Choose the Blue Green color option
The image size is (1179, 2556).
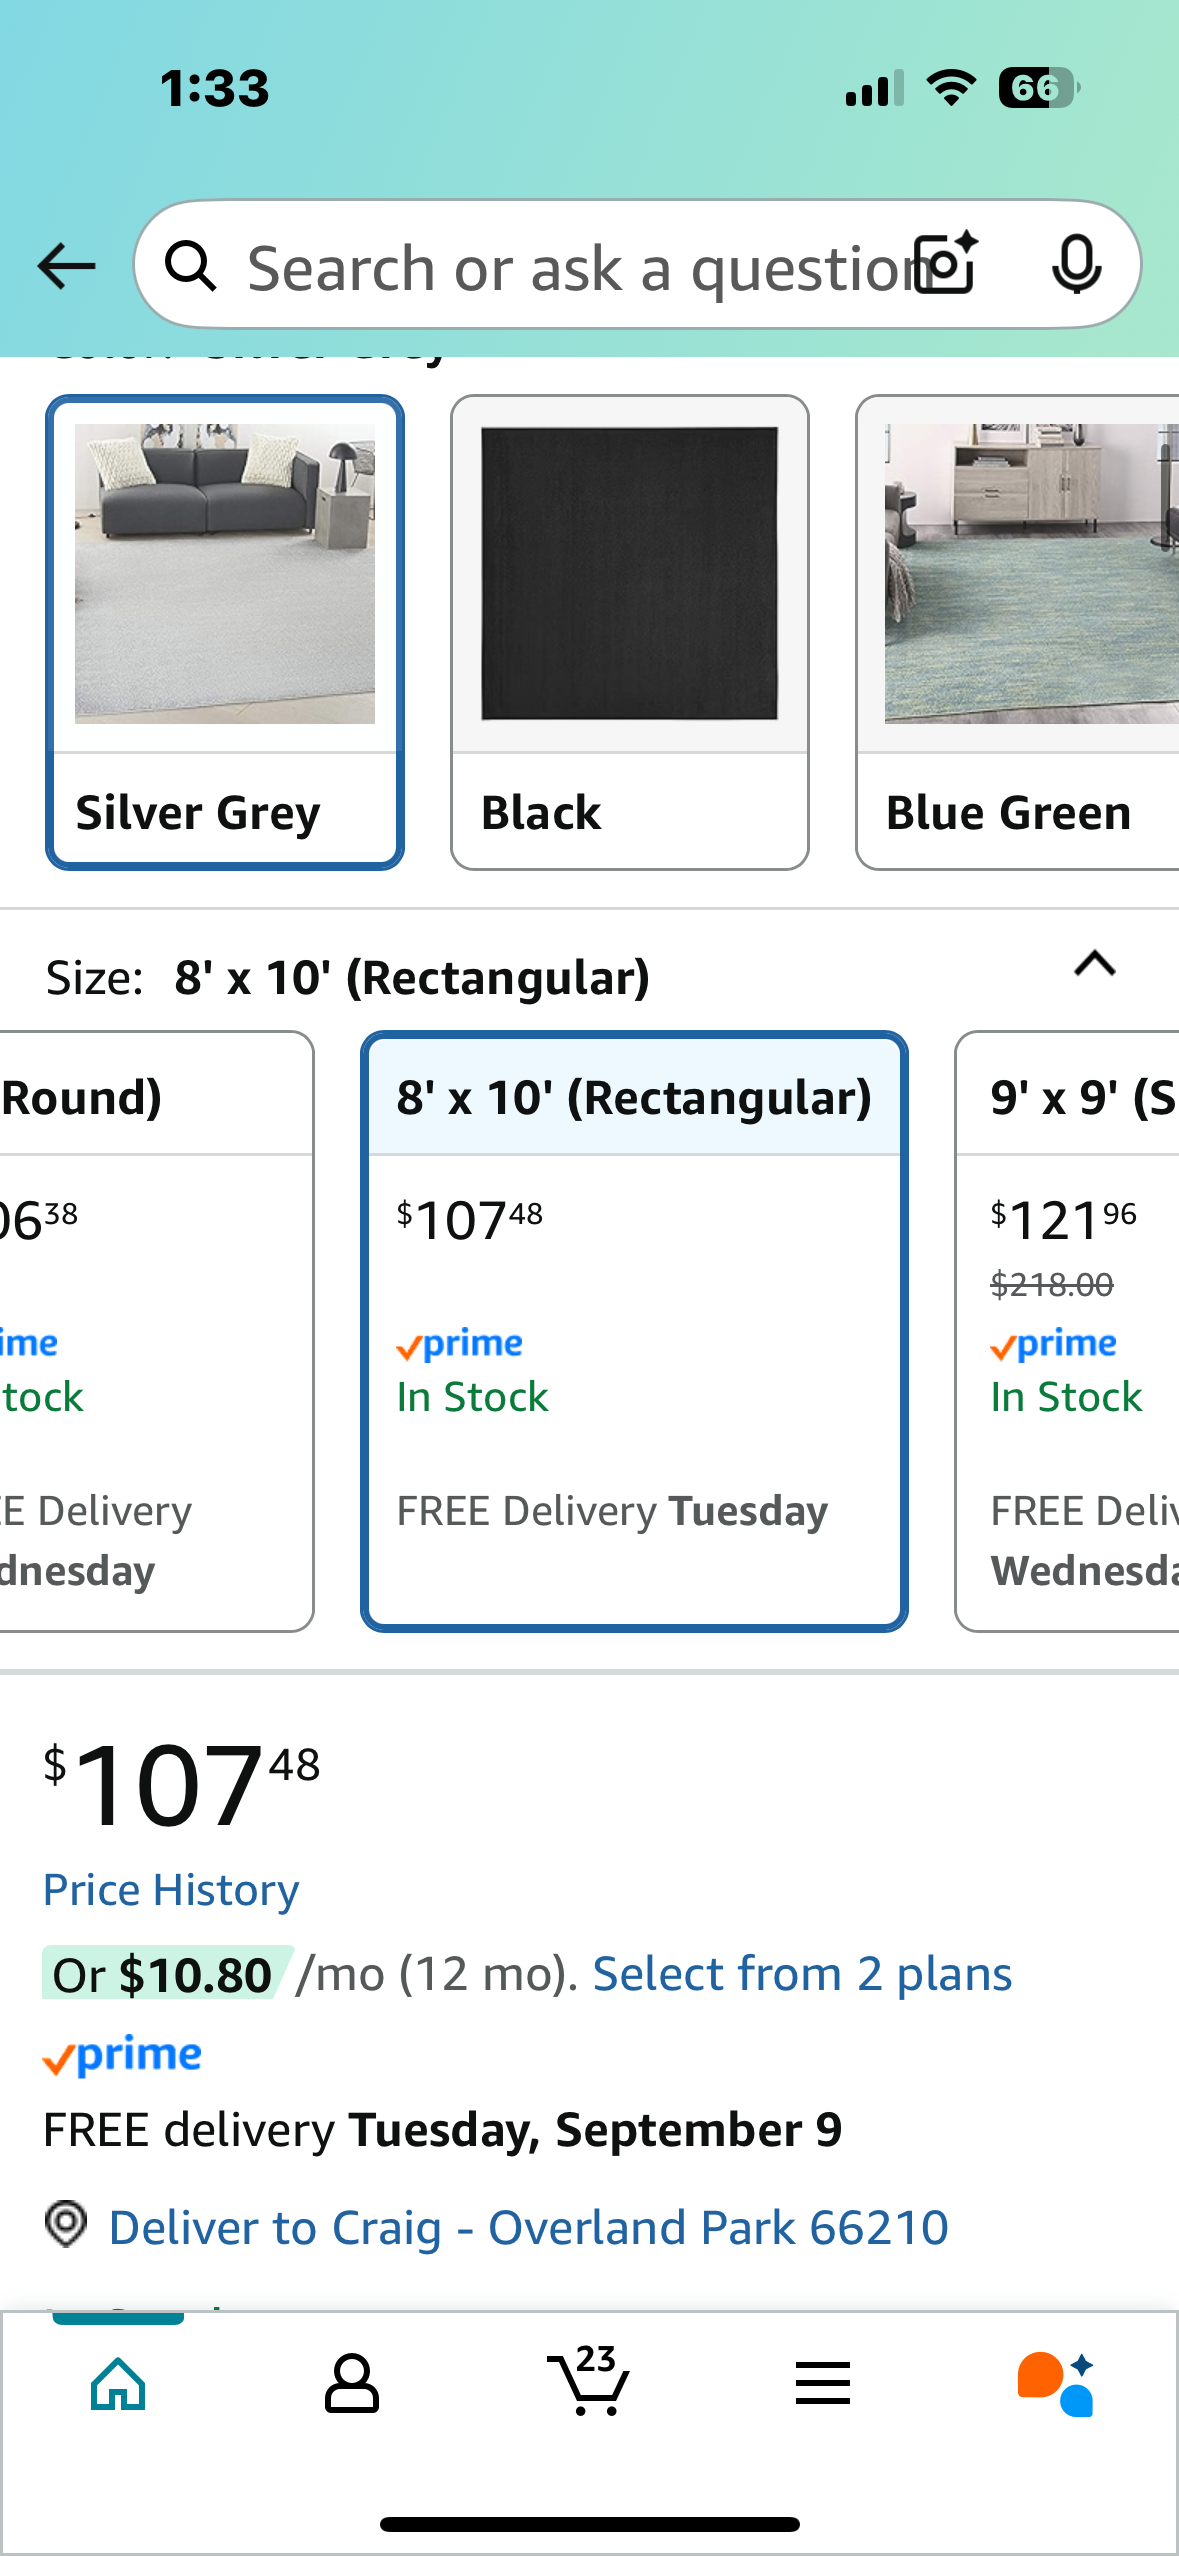1017,632
